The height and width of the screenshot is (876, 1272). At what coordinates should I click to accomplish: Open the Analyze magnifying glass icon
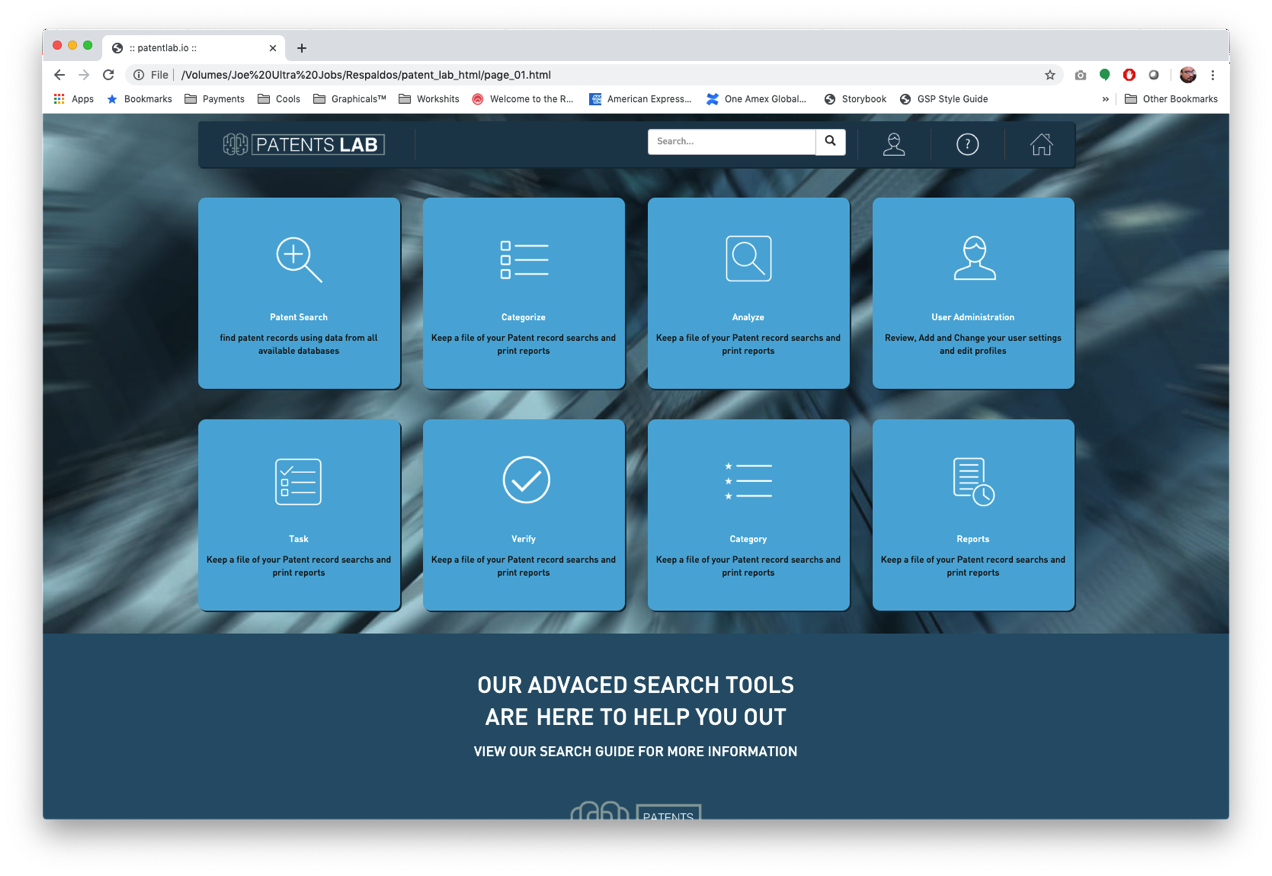click(x=748, y=259)
